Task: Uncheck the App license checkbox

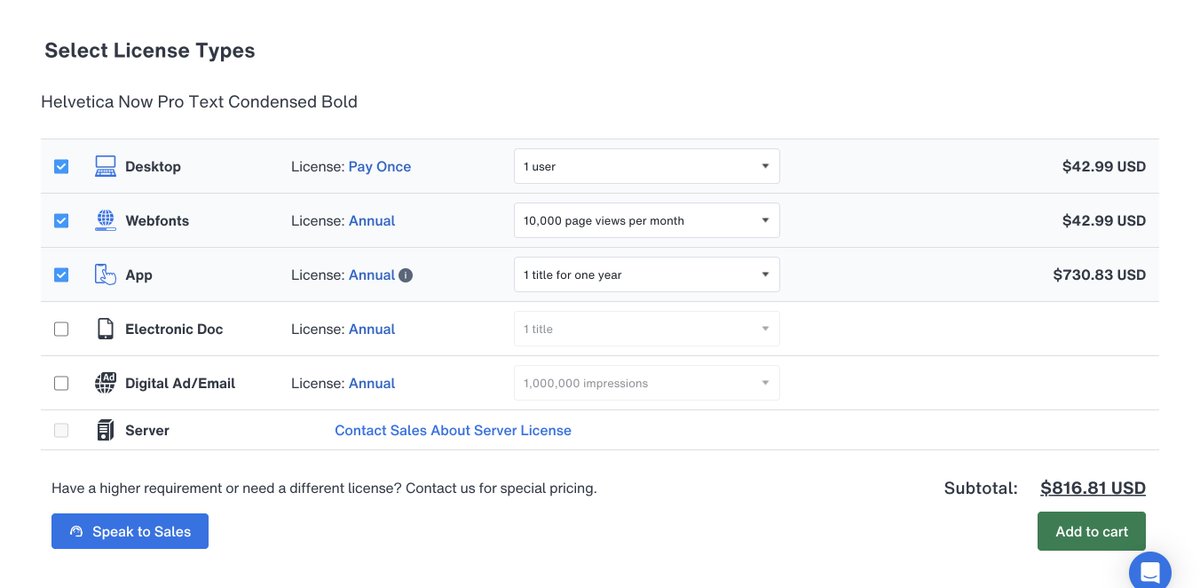Action: [61, 275]
